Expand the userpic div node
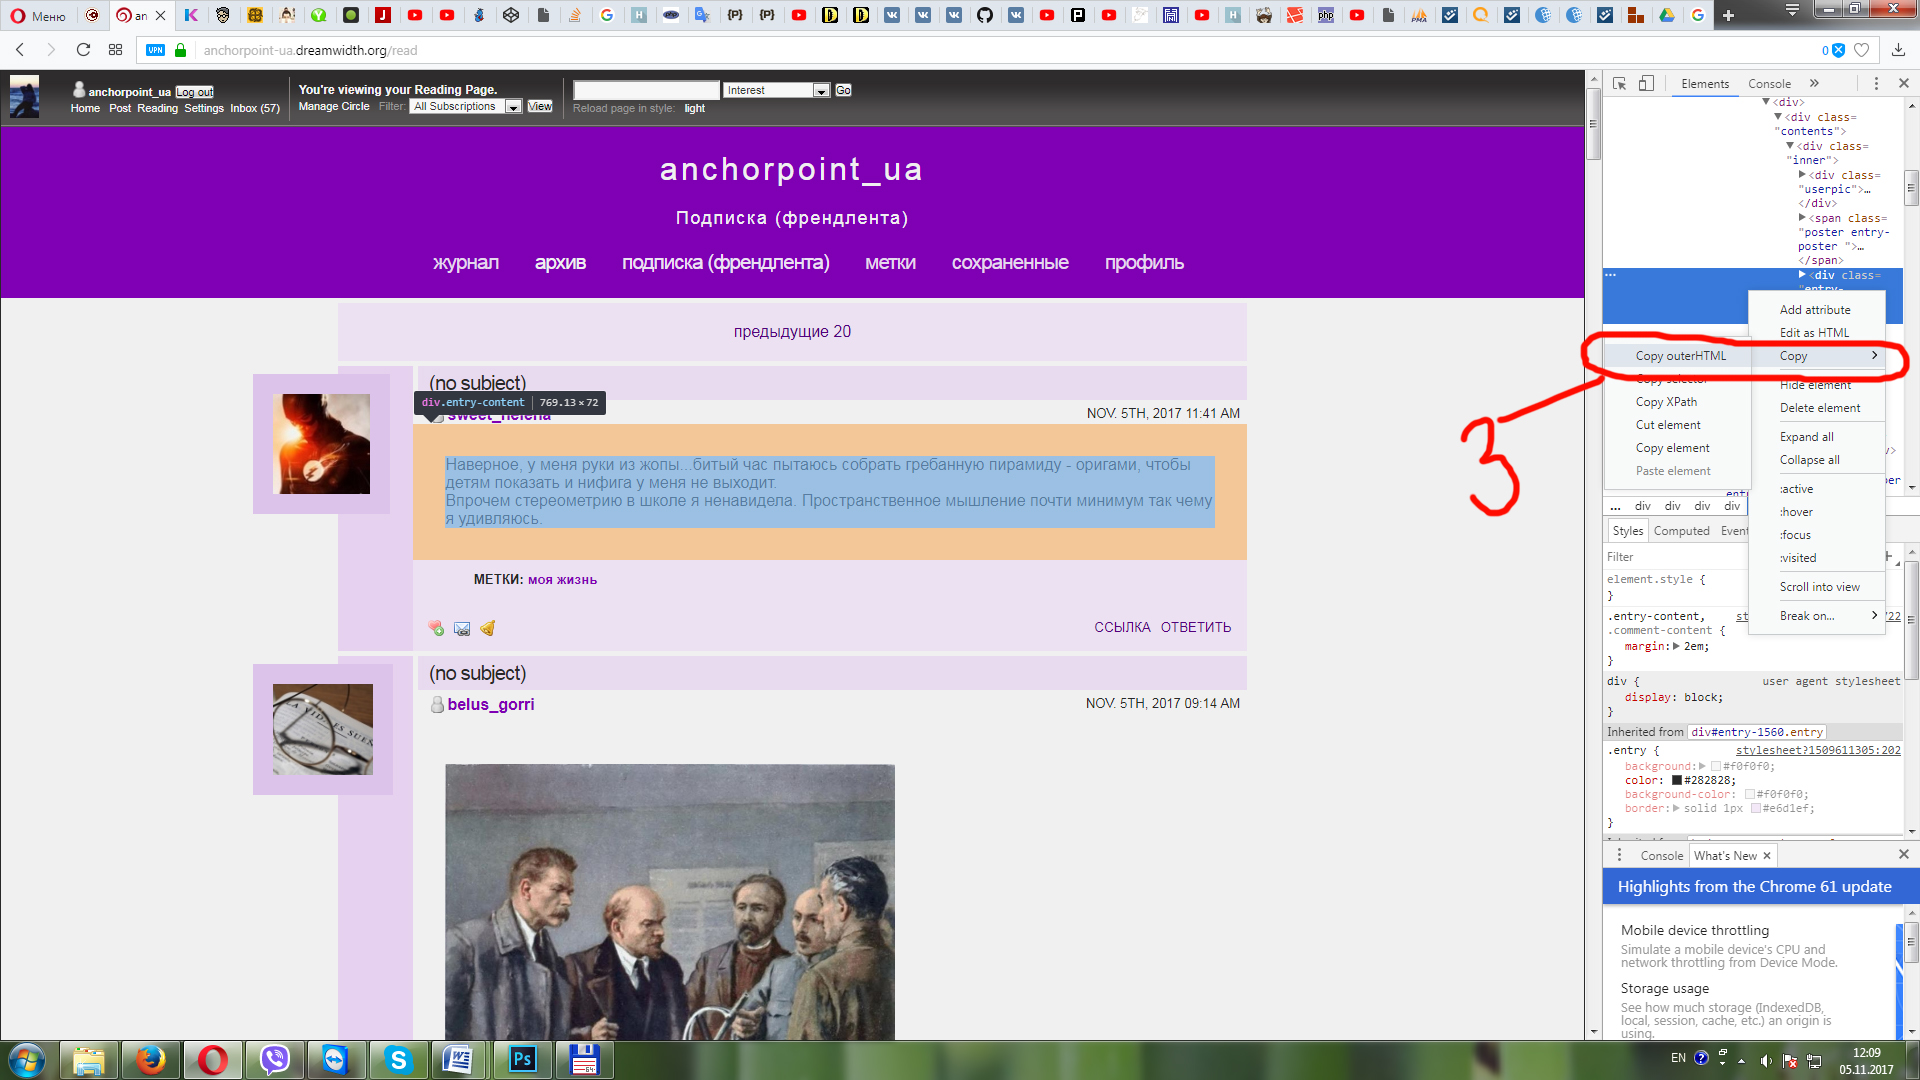1920x1080 pixels. click(x=1802, y=175)
